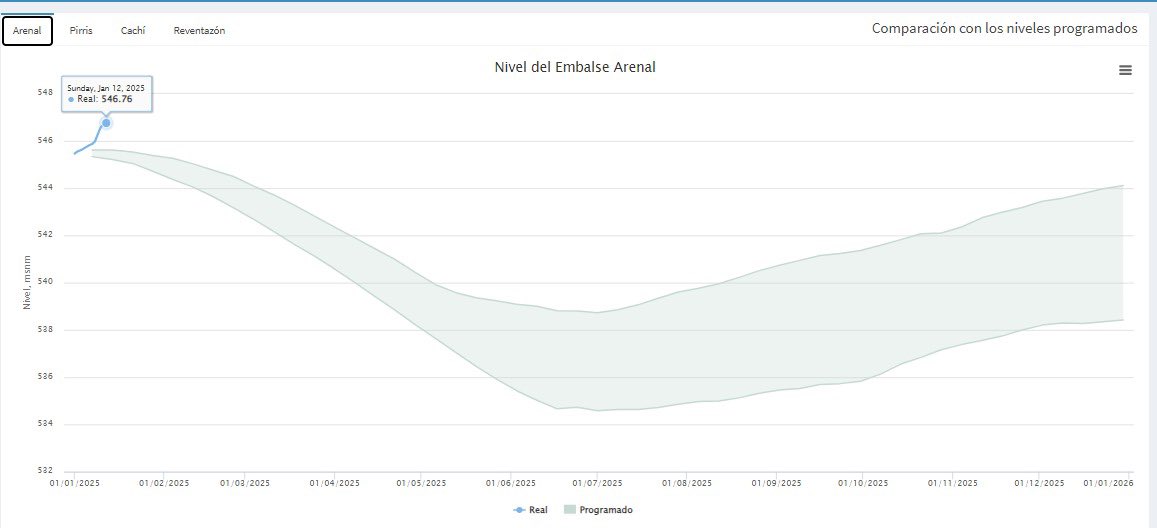Image resolution: width=1157 pixels, height=528 pixels.
Task: Click the 01/05/2025 x-axis label
Action: 421,483
